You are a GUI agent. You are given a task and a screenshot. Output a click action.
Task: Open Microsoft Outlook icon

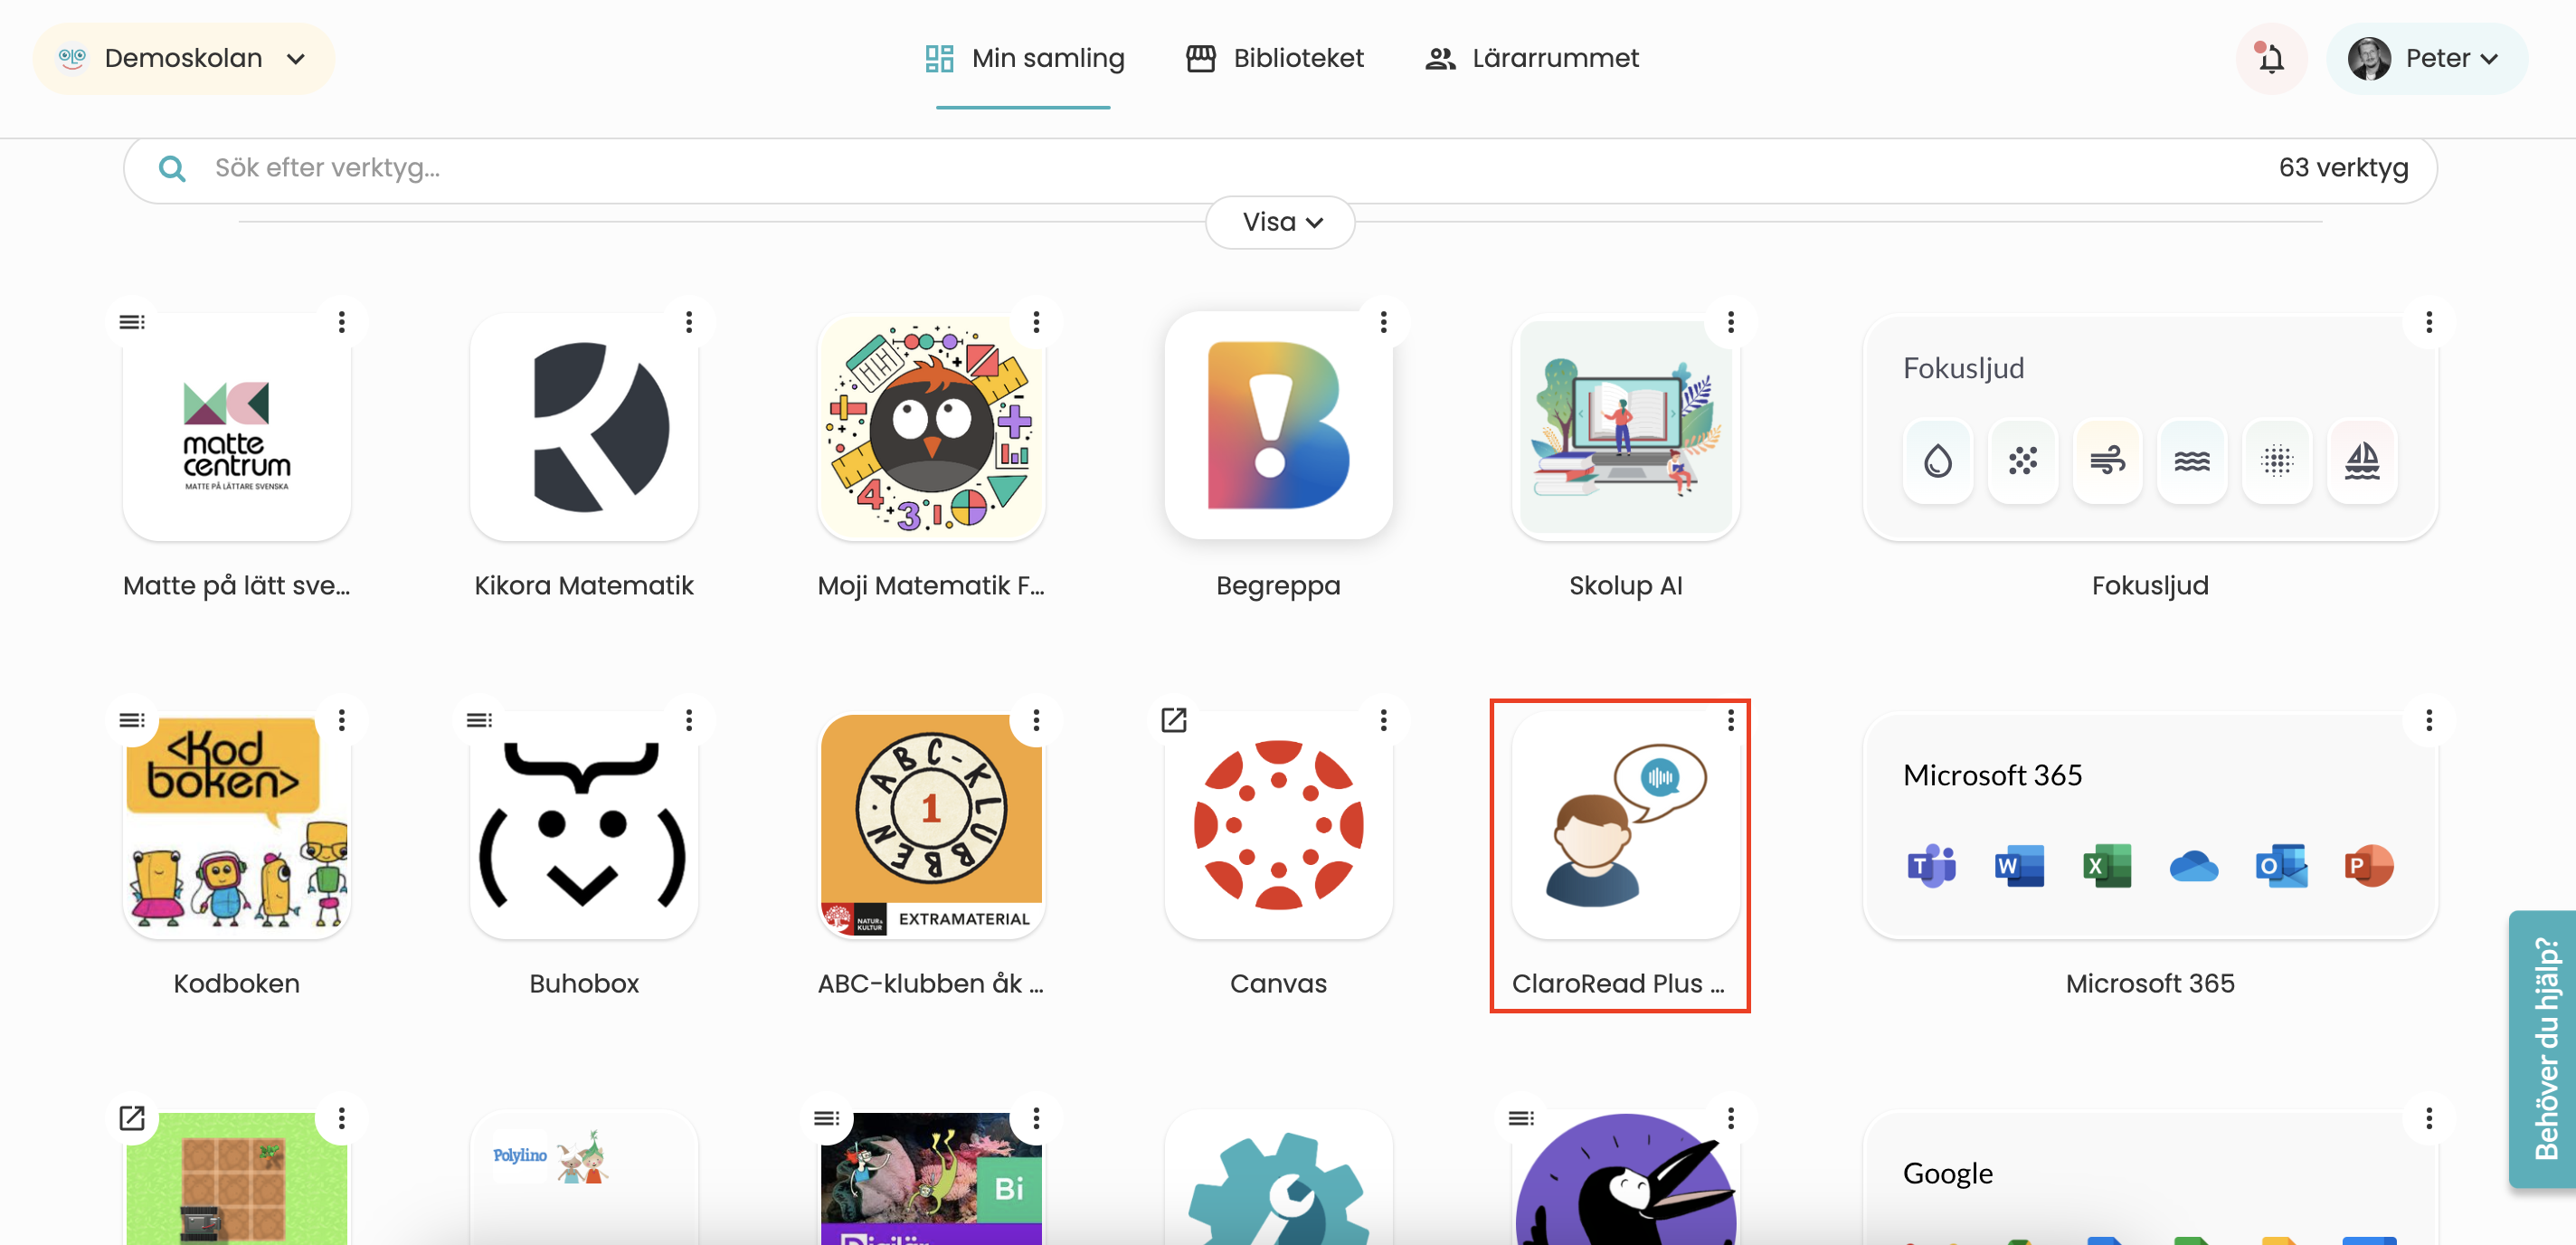(2281, 865)
